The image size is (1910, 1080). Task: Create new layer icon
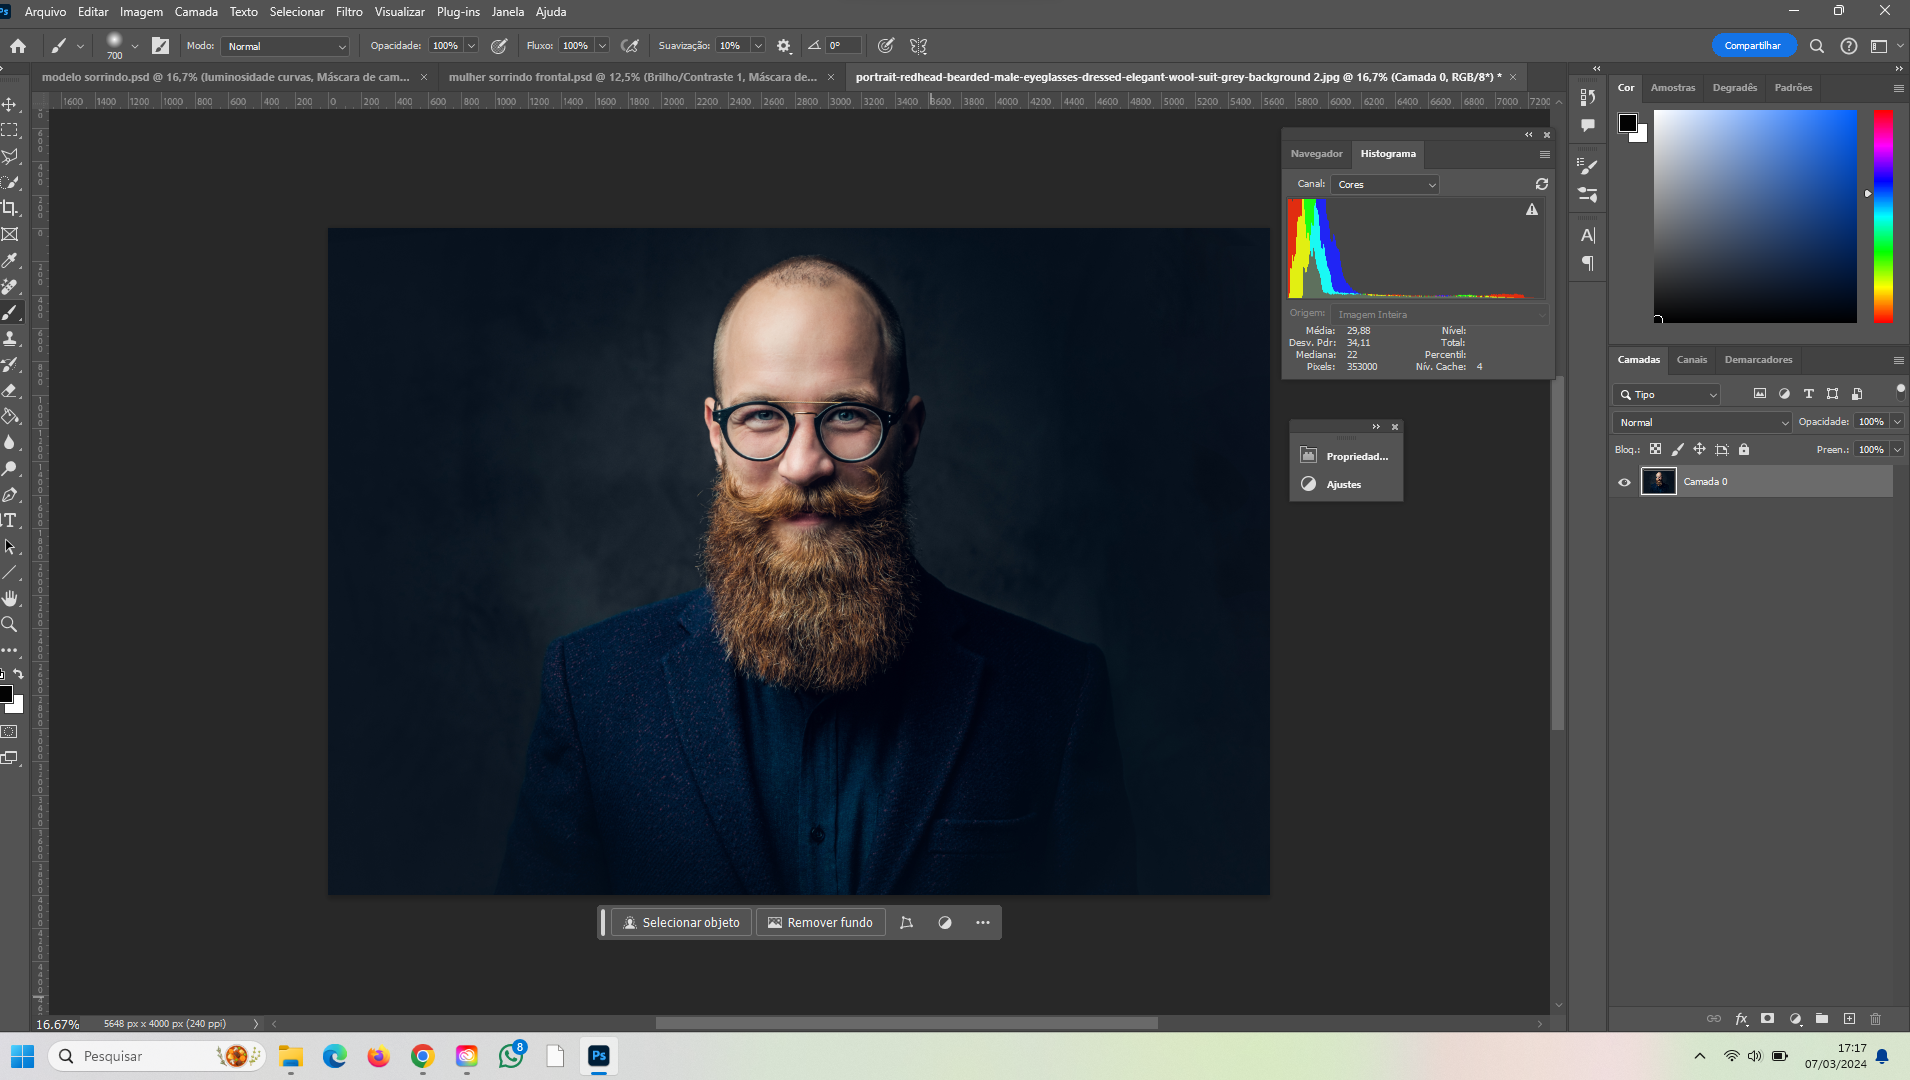tap(1849, 1019)
